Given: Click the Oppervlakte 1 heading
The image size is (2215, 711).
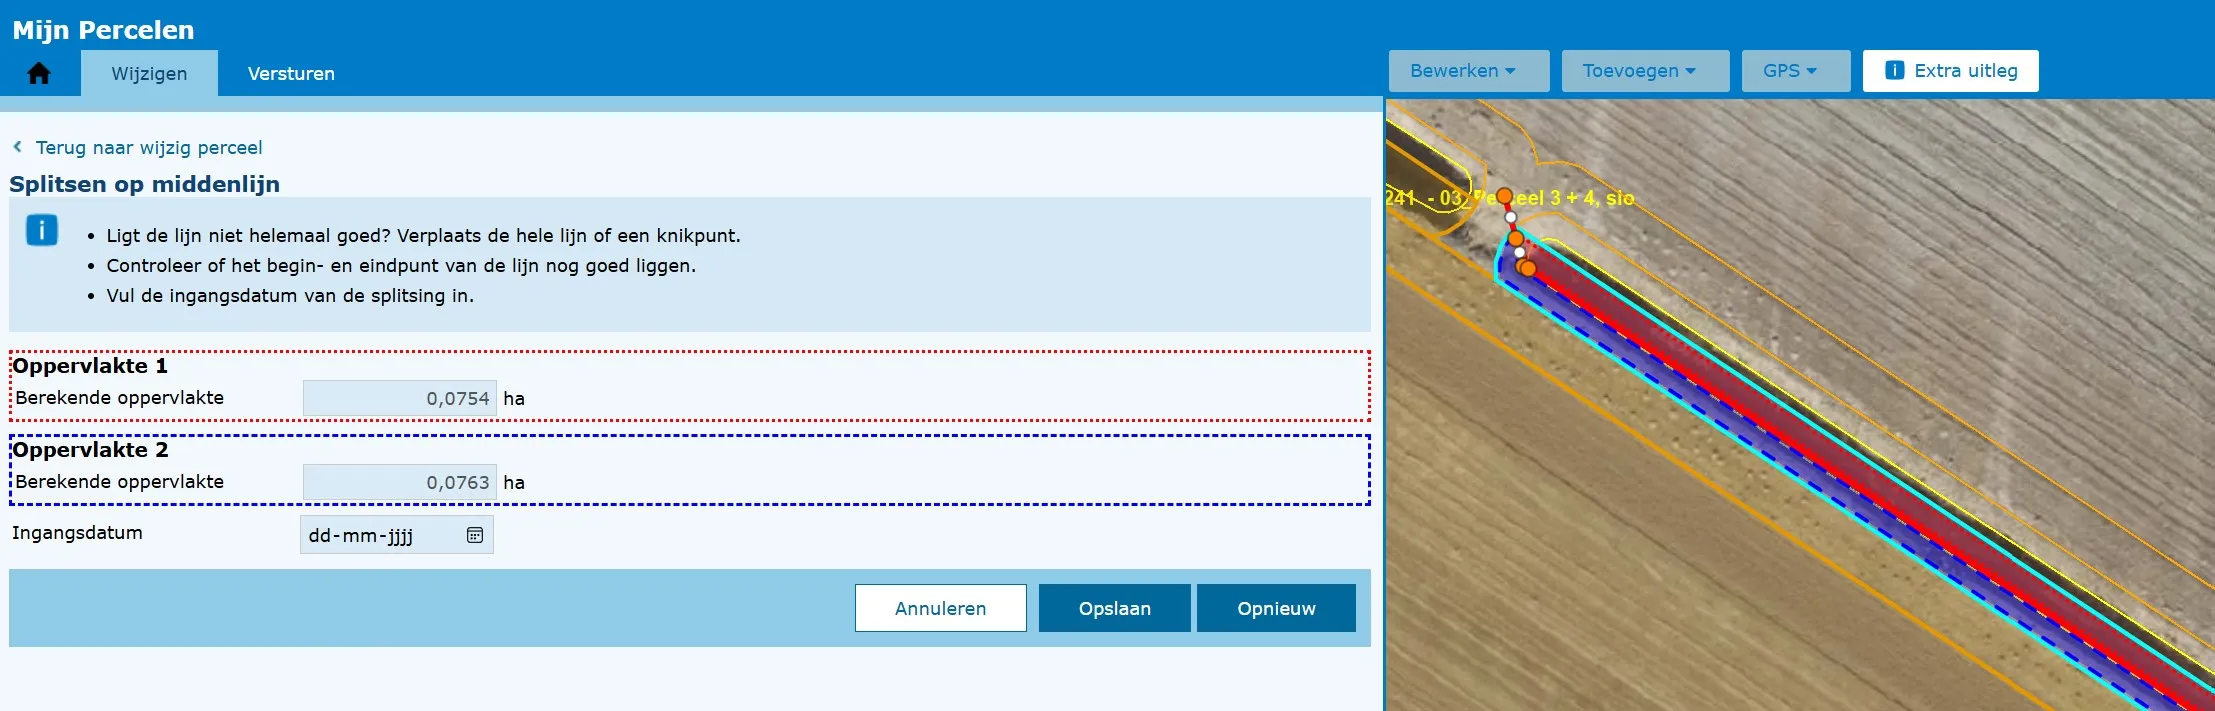Looking at the screenshot, I should [90, 366].
